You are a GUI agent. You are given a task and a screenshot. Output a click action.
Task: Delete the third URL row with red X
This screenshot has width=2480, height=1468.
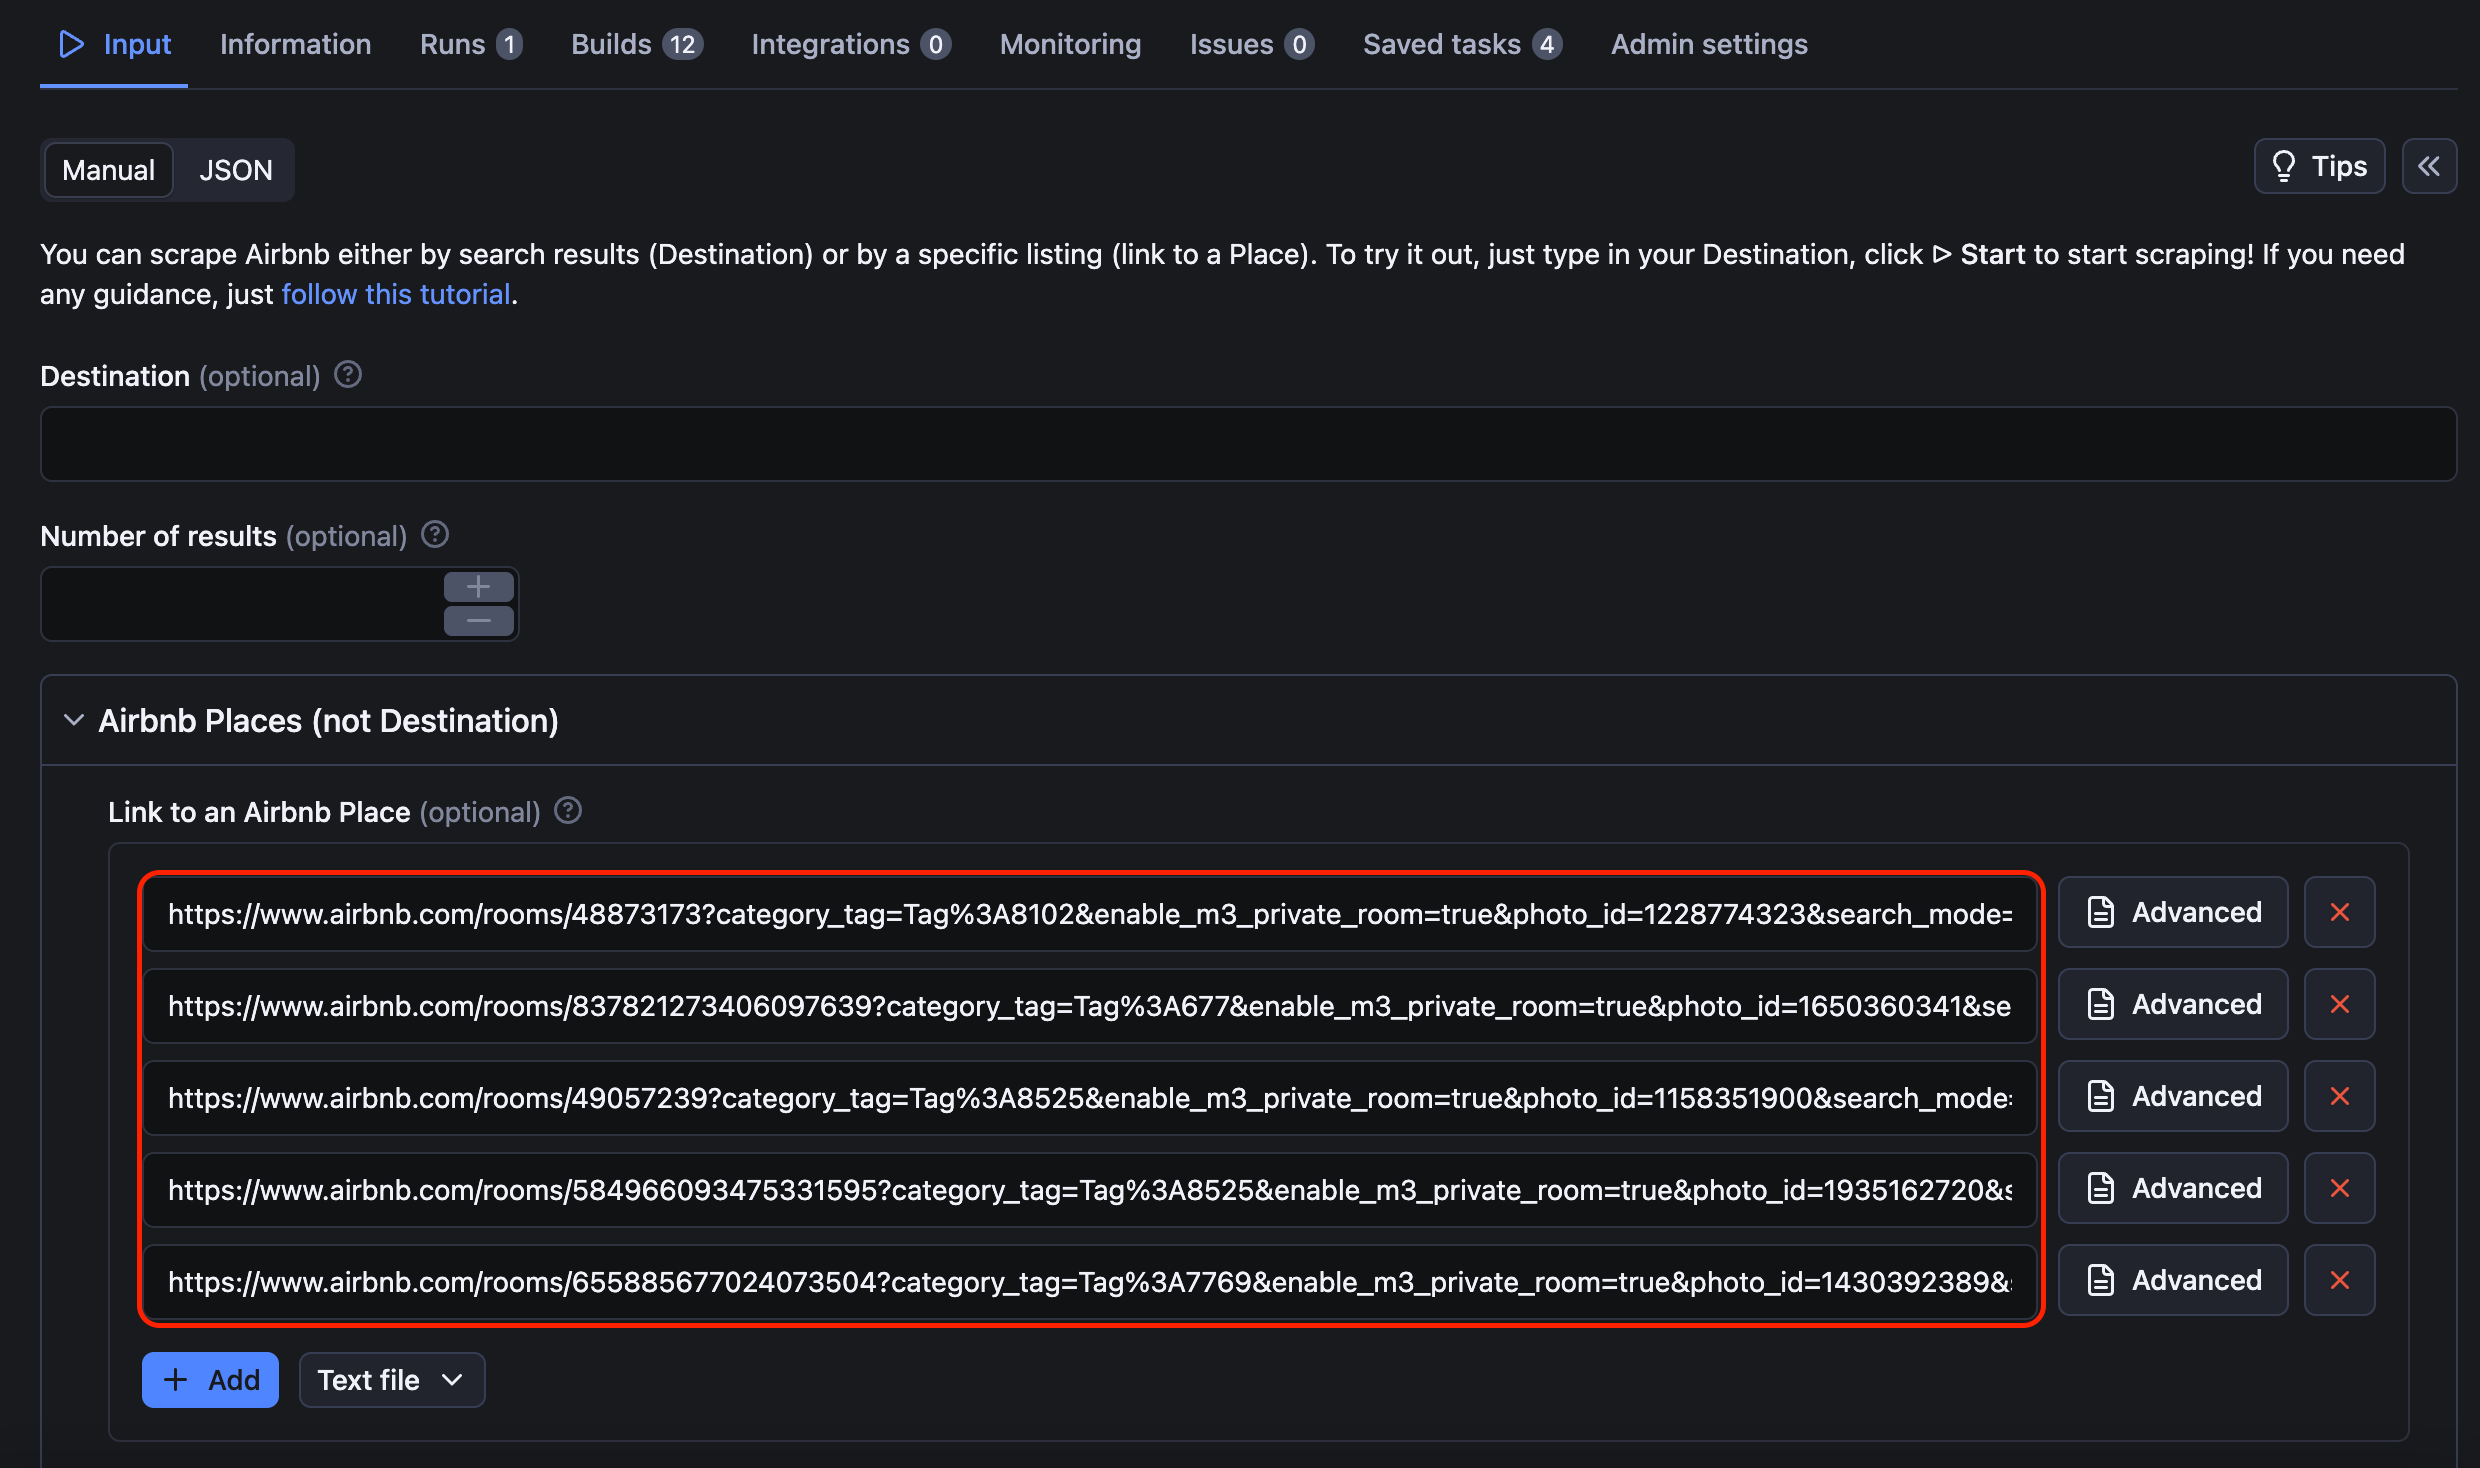pos(2339,1096)
